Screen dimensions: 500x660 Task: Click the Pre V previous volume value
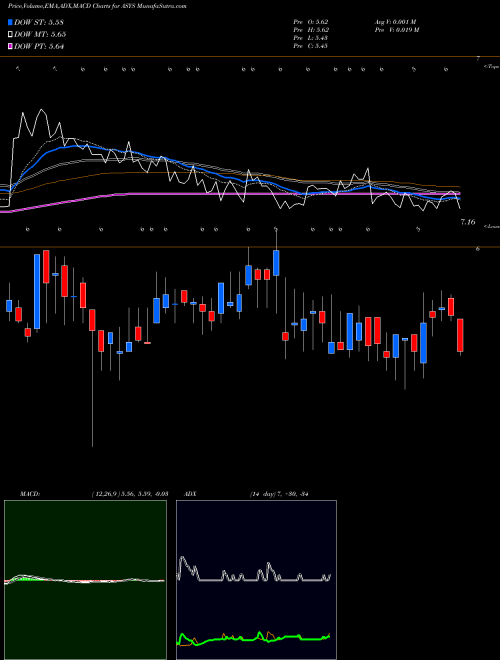click(x=396, y=30)
